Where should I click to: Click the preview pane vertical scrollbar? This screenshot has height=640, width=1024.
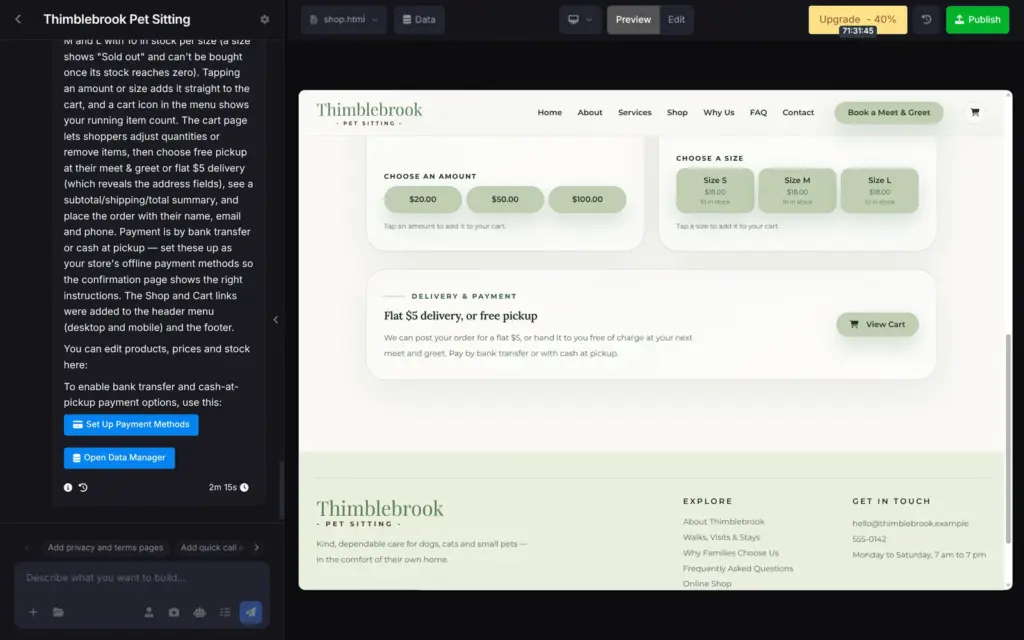pos(1008,438)
